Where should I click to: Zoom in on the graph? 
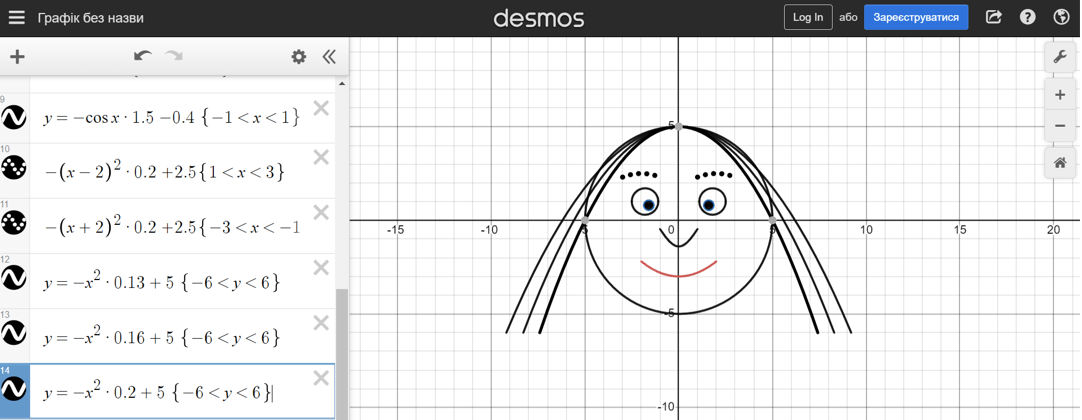coord(1060,95)
